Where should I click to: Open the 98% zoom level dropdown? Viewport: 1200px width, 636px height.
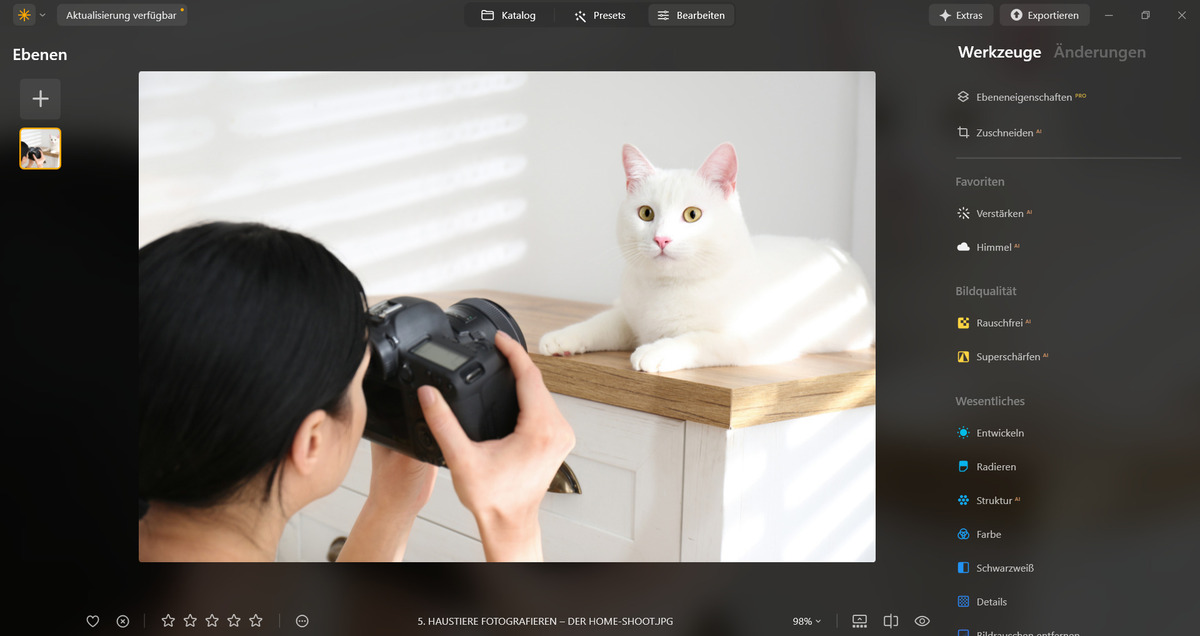click(x=805, y=621)
